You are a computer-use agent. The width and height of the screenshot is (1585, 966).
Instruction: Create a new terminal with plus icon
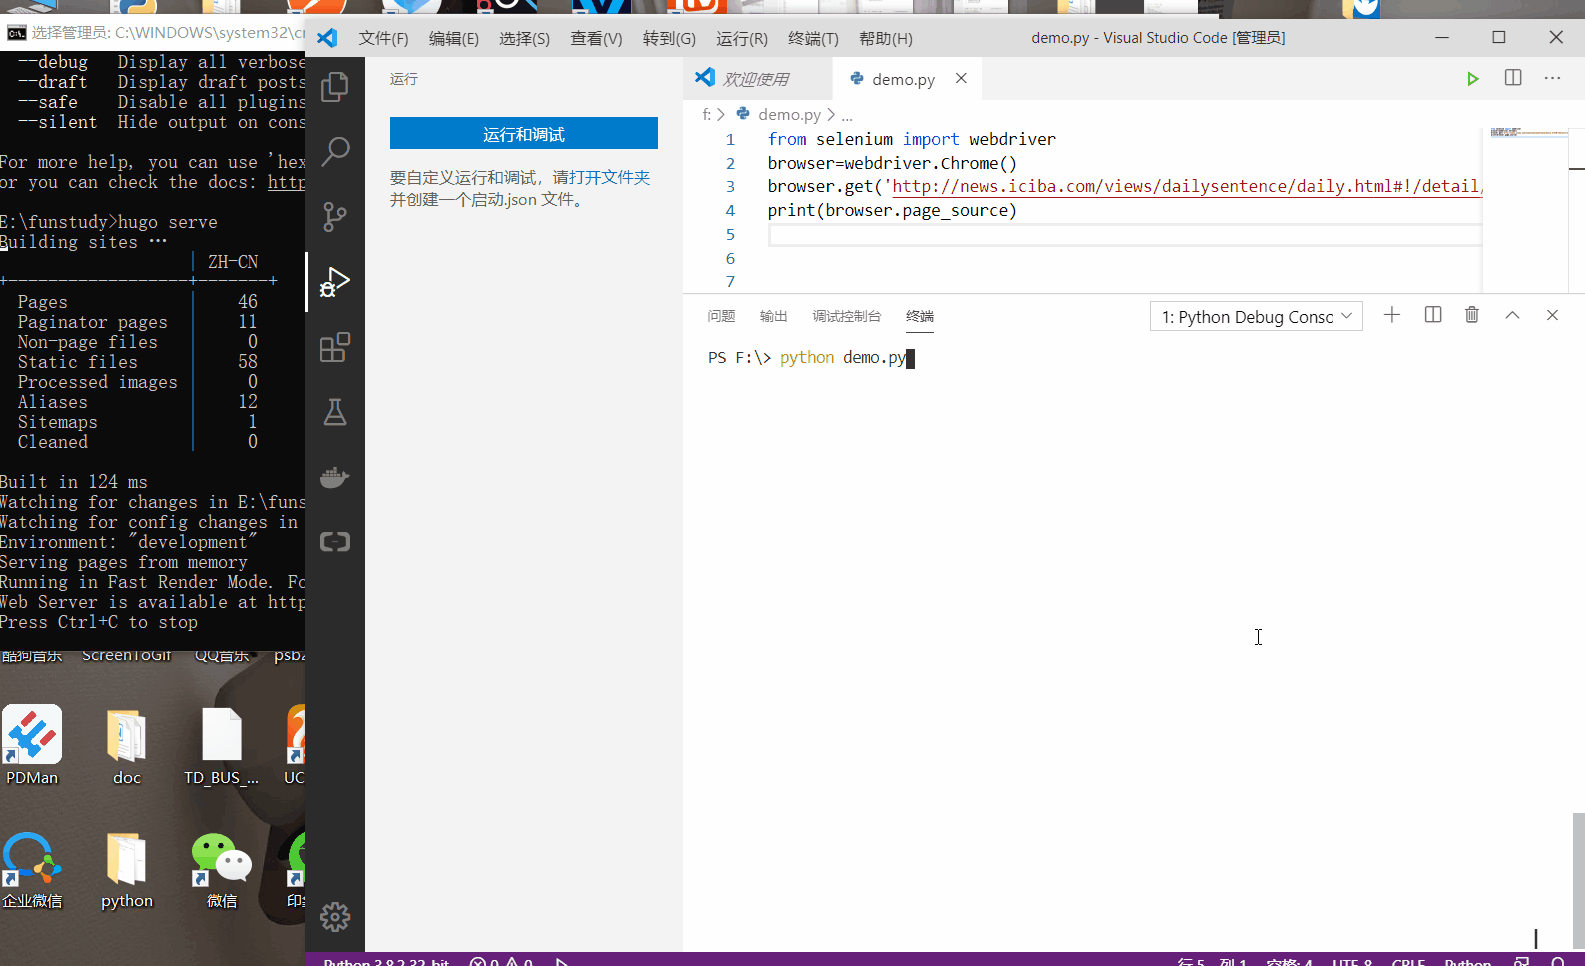[1392, 315]
